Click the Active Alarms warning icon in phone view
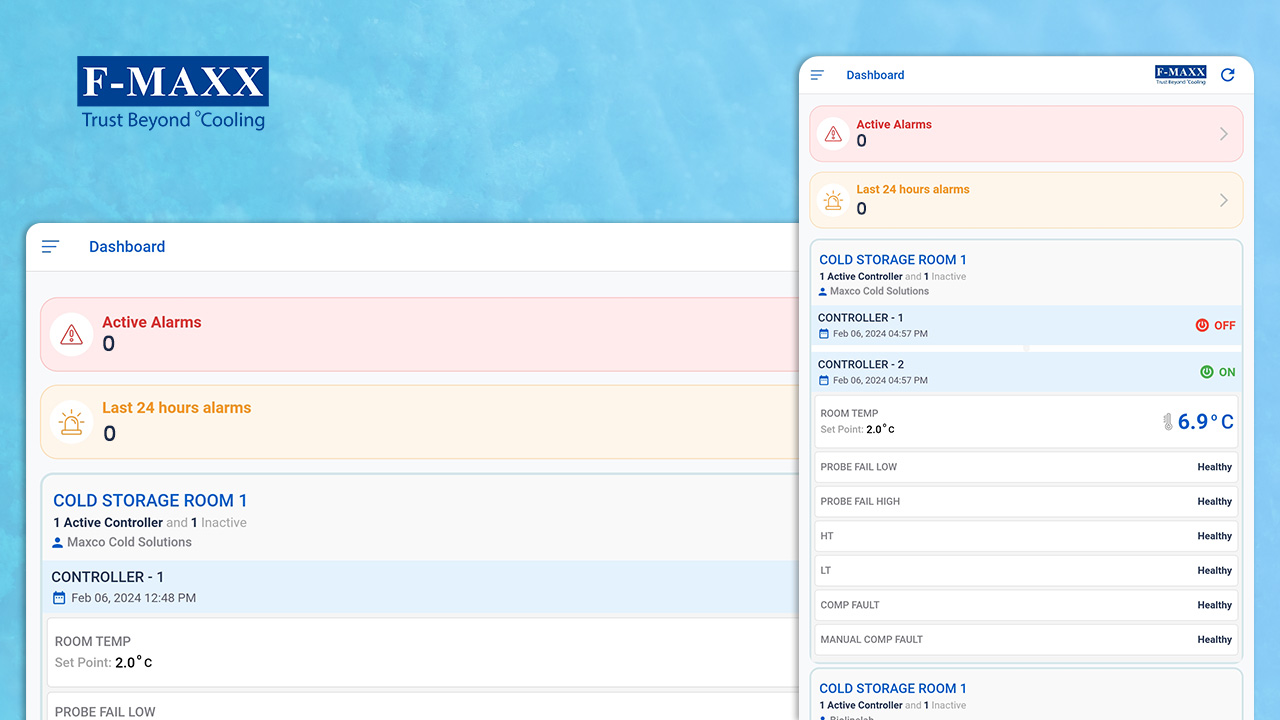1280x720 pixels. (x=833, y=134)
